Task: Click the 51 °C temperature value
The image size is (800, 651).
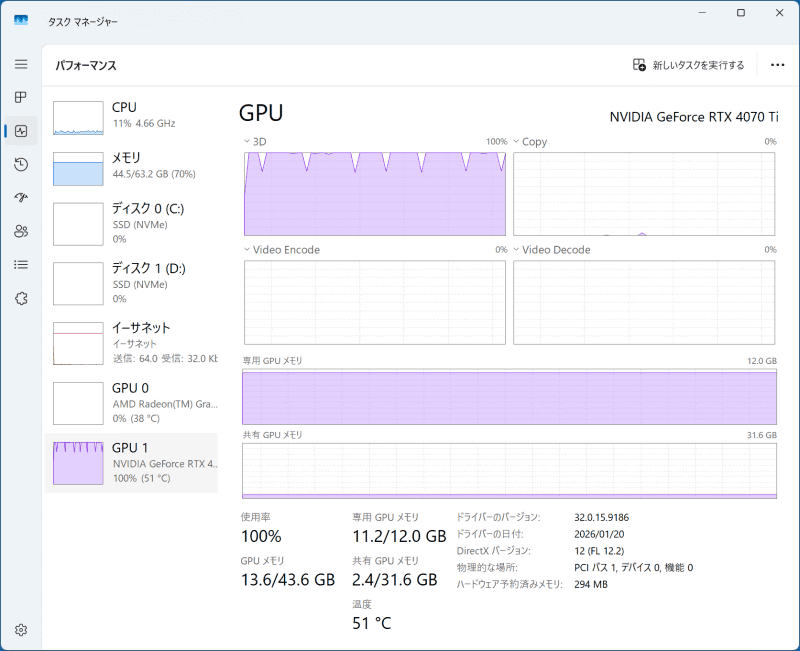Action: click(x=371, y=623)
